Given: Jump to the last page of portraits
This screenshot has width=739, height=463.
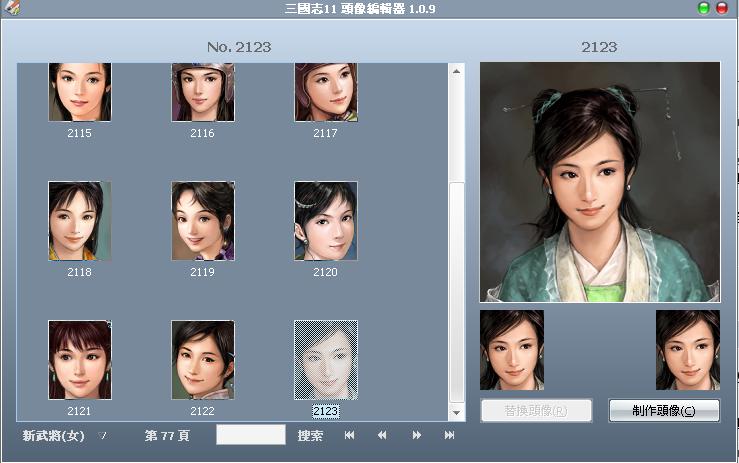Looking at the screenshot, I should (450, 435).
